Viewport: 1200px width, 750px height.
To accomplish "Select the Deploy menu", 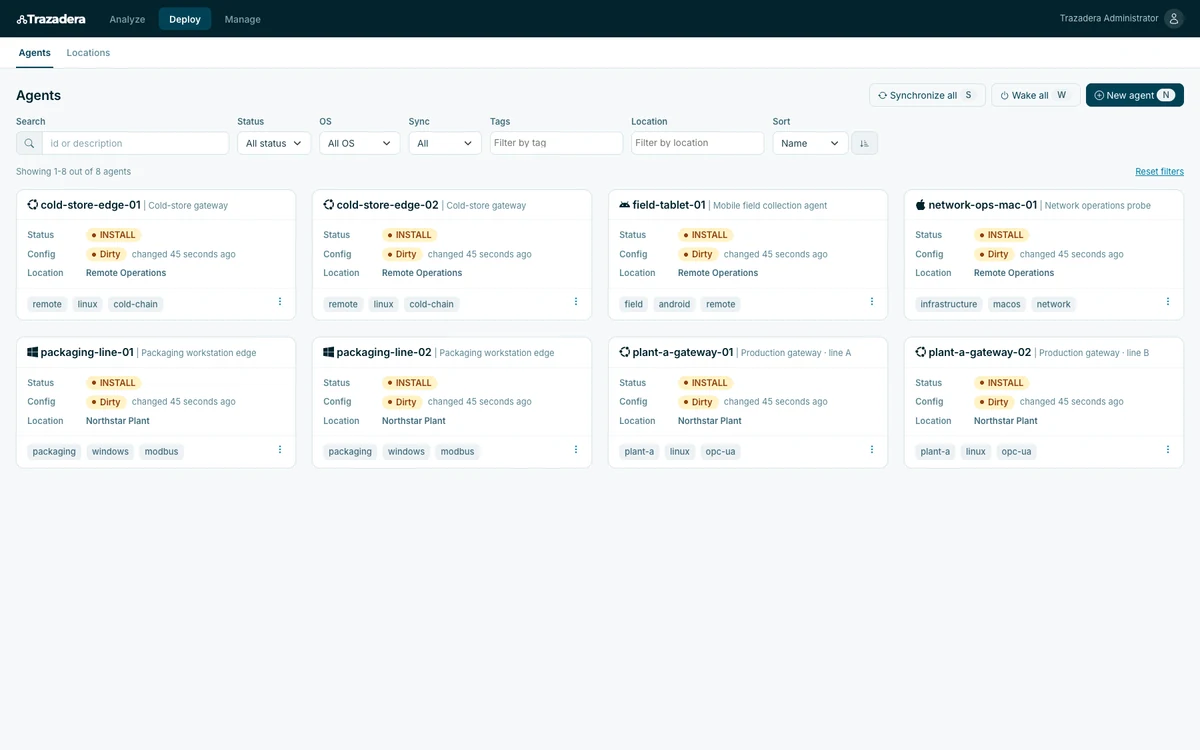I will pyautogui.click(x=185, y=19).
